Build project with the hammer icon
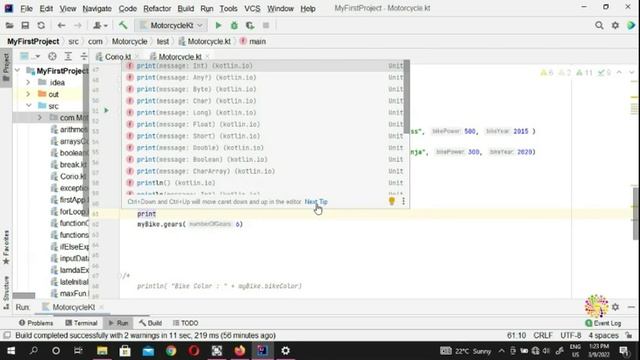 tap(123, 25)
